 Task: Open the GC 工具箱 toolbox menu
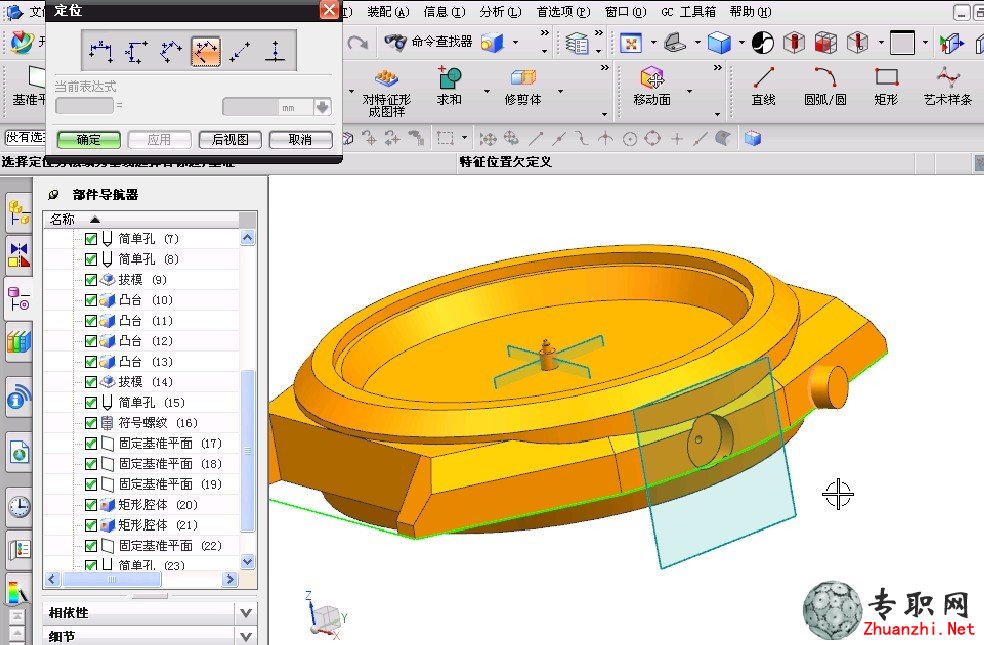pos(688,12)
